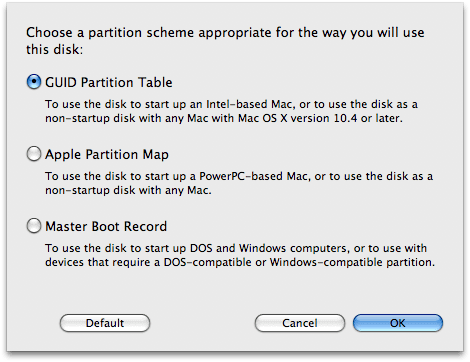
Task: Dismiss the dialog using Cancel
Action: click(300, 323)
